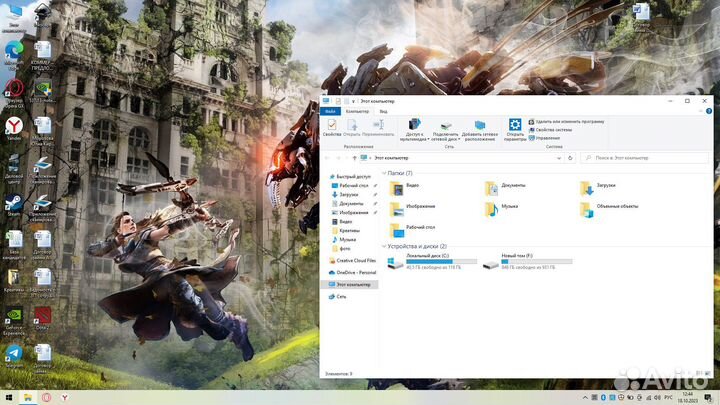Image resolution: width=720 pixels, height=405 pixels.
Task: Click File Explorer on the taskbar
Action: coord(28,398)
